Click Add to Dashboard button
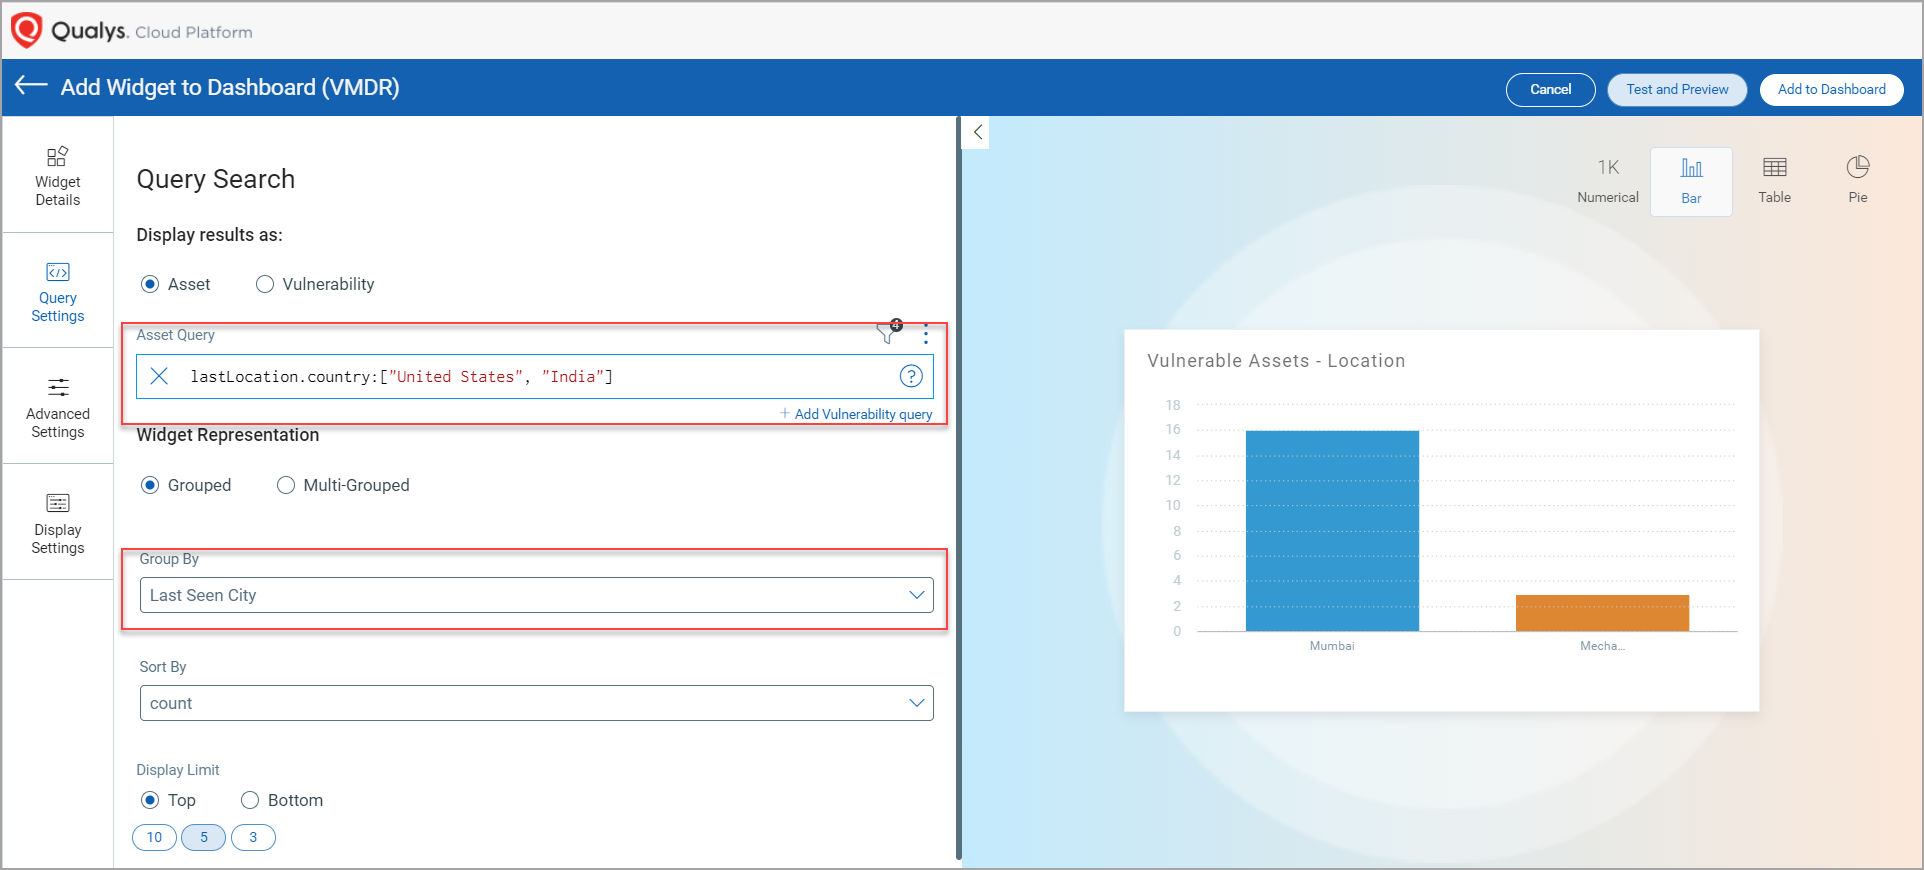The width and height of the screenshot is (1924, 870). pos(1831,89)
